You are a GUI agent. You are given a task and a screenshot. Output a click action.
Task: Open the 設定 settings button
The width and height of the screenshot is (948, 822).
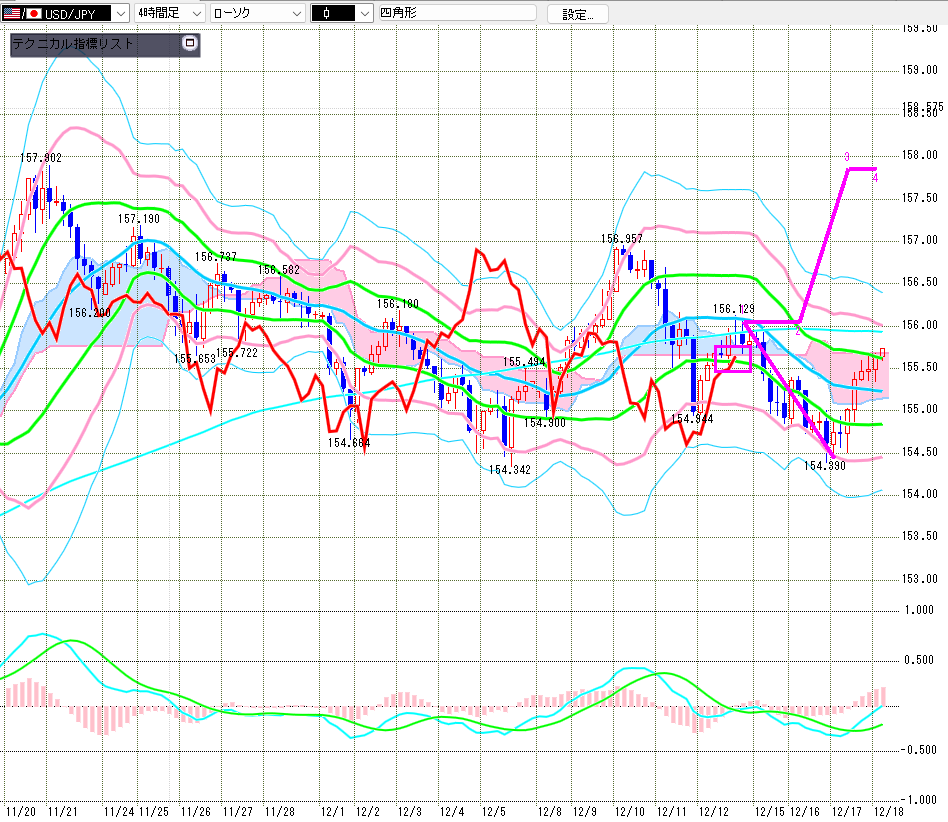pyautogui.click(x=577, y=14)
